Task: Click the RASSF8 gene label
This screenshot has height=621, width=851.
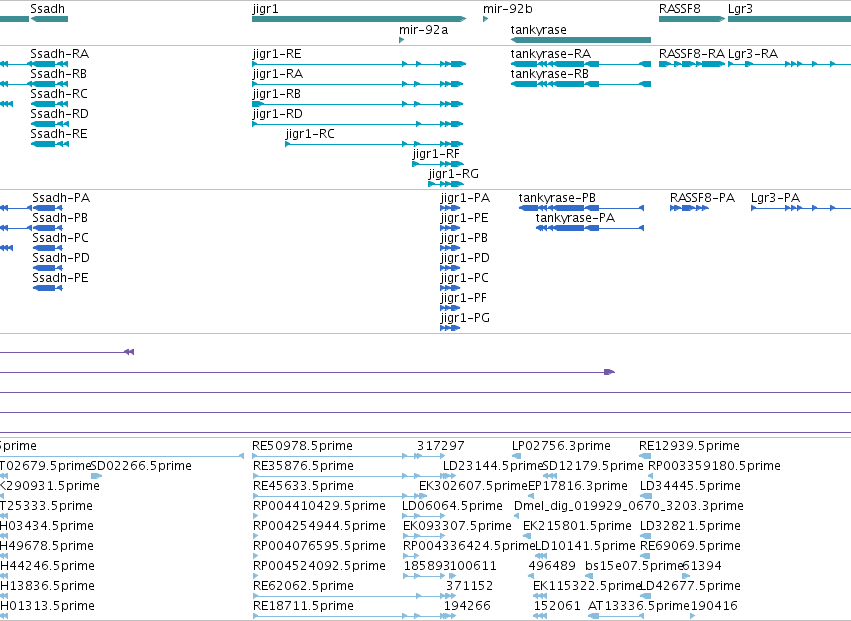Action: tap(679, 9)
